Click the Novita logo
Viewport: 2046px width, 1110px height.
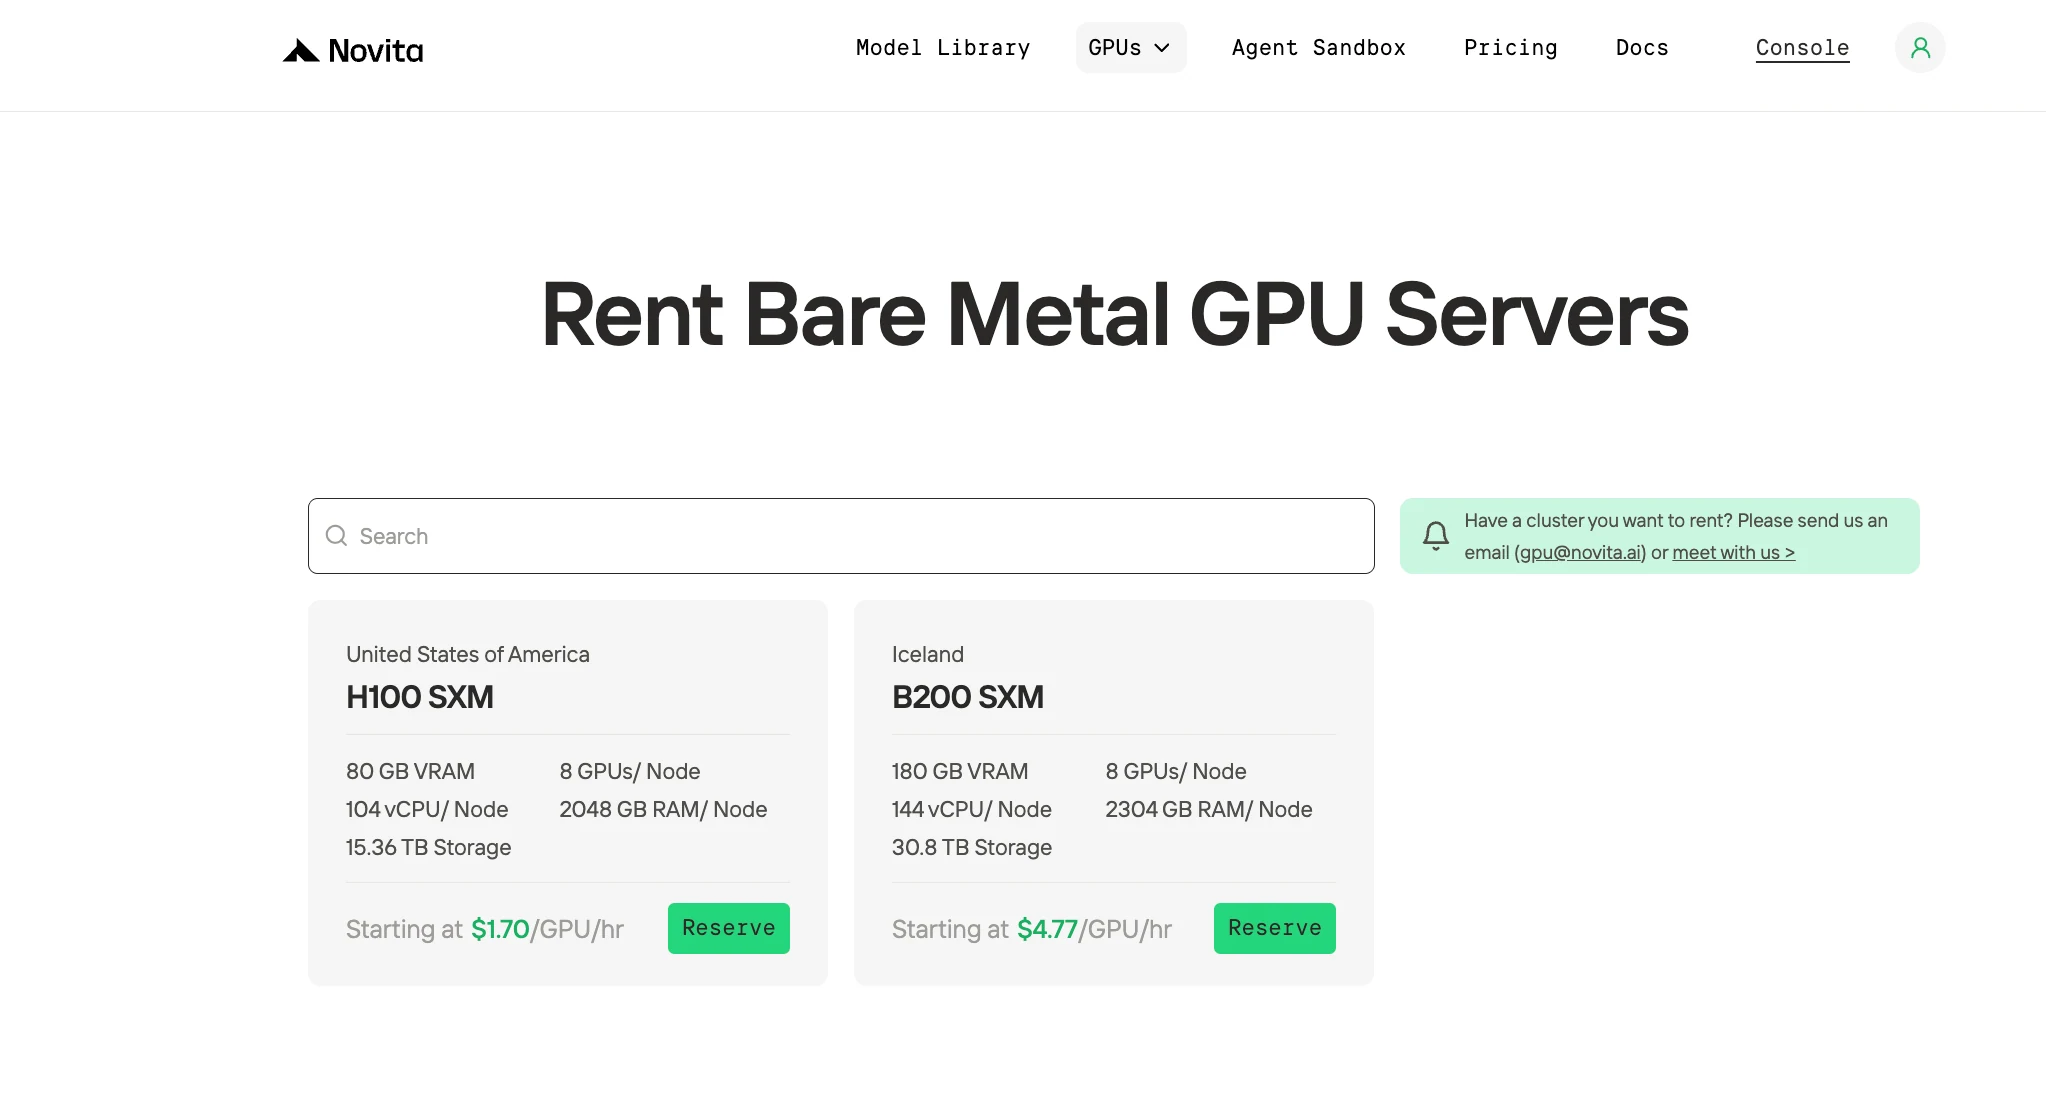(353, 50)
